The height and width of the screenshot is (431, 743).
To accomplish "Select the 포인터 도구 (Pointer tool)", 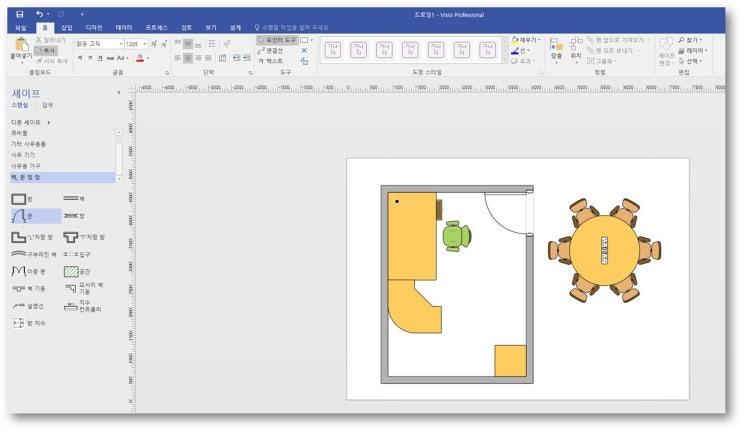I will [x=277, y=40].
